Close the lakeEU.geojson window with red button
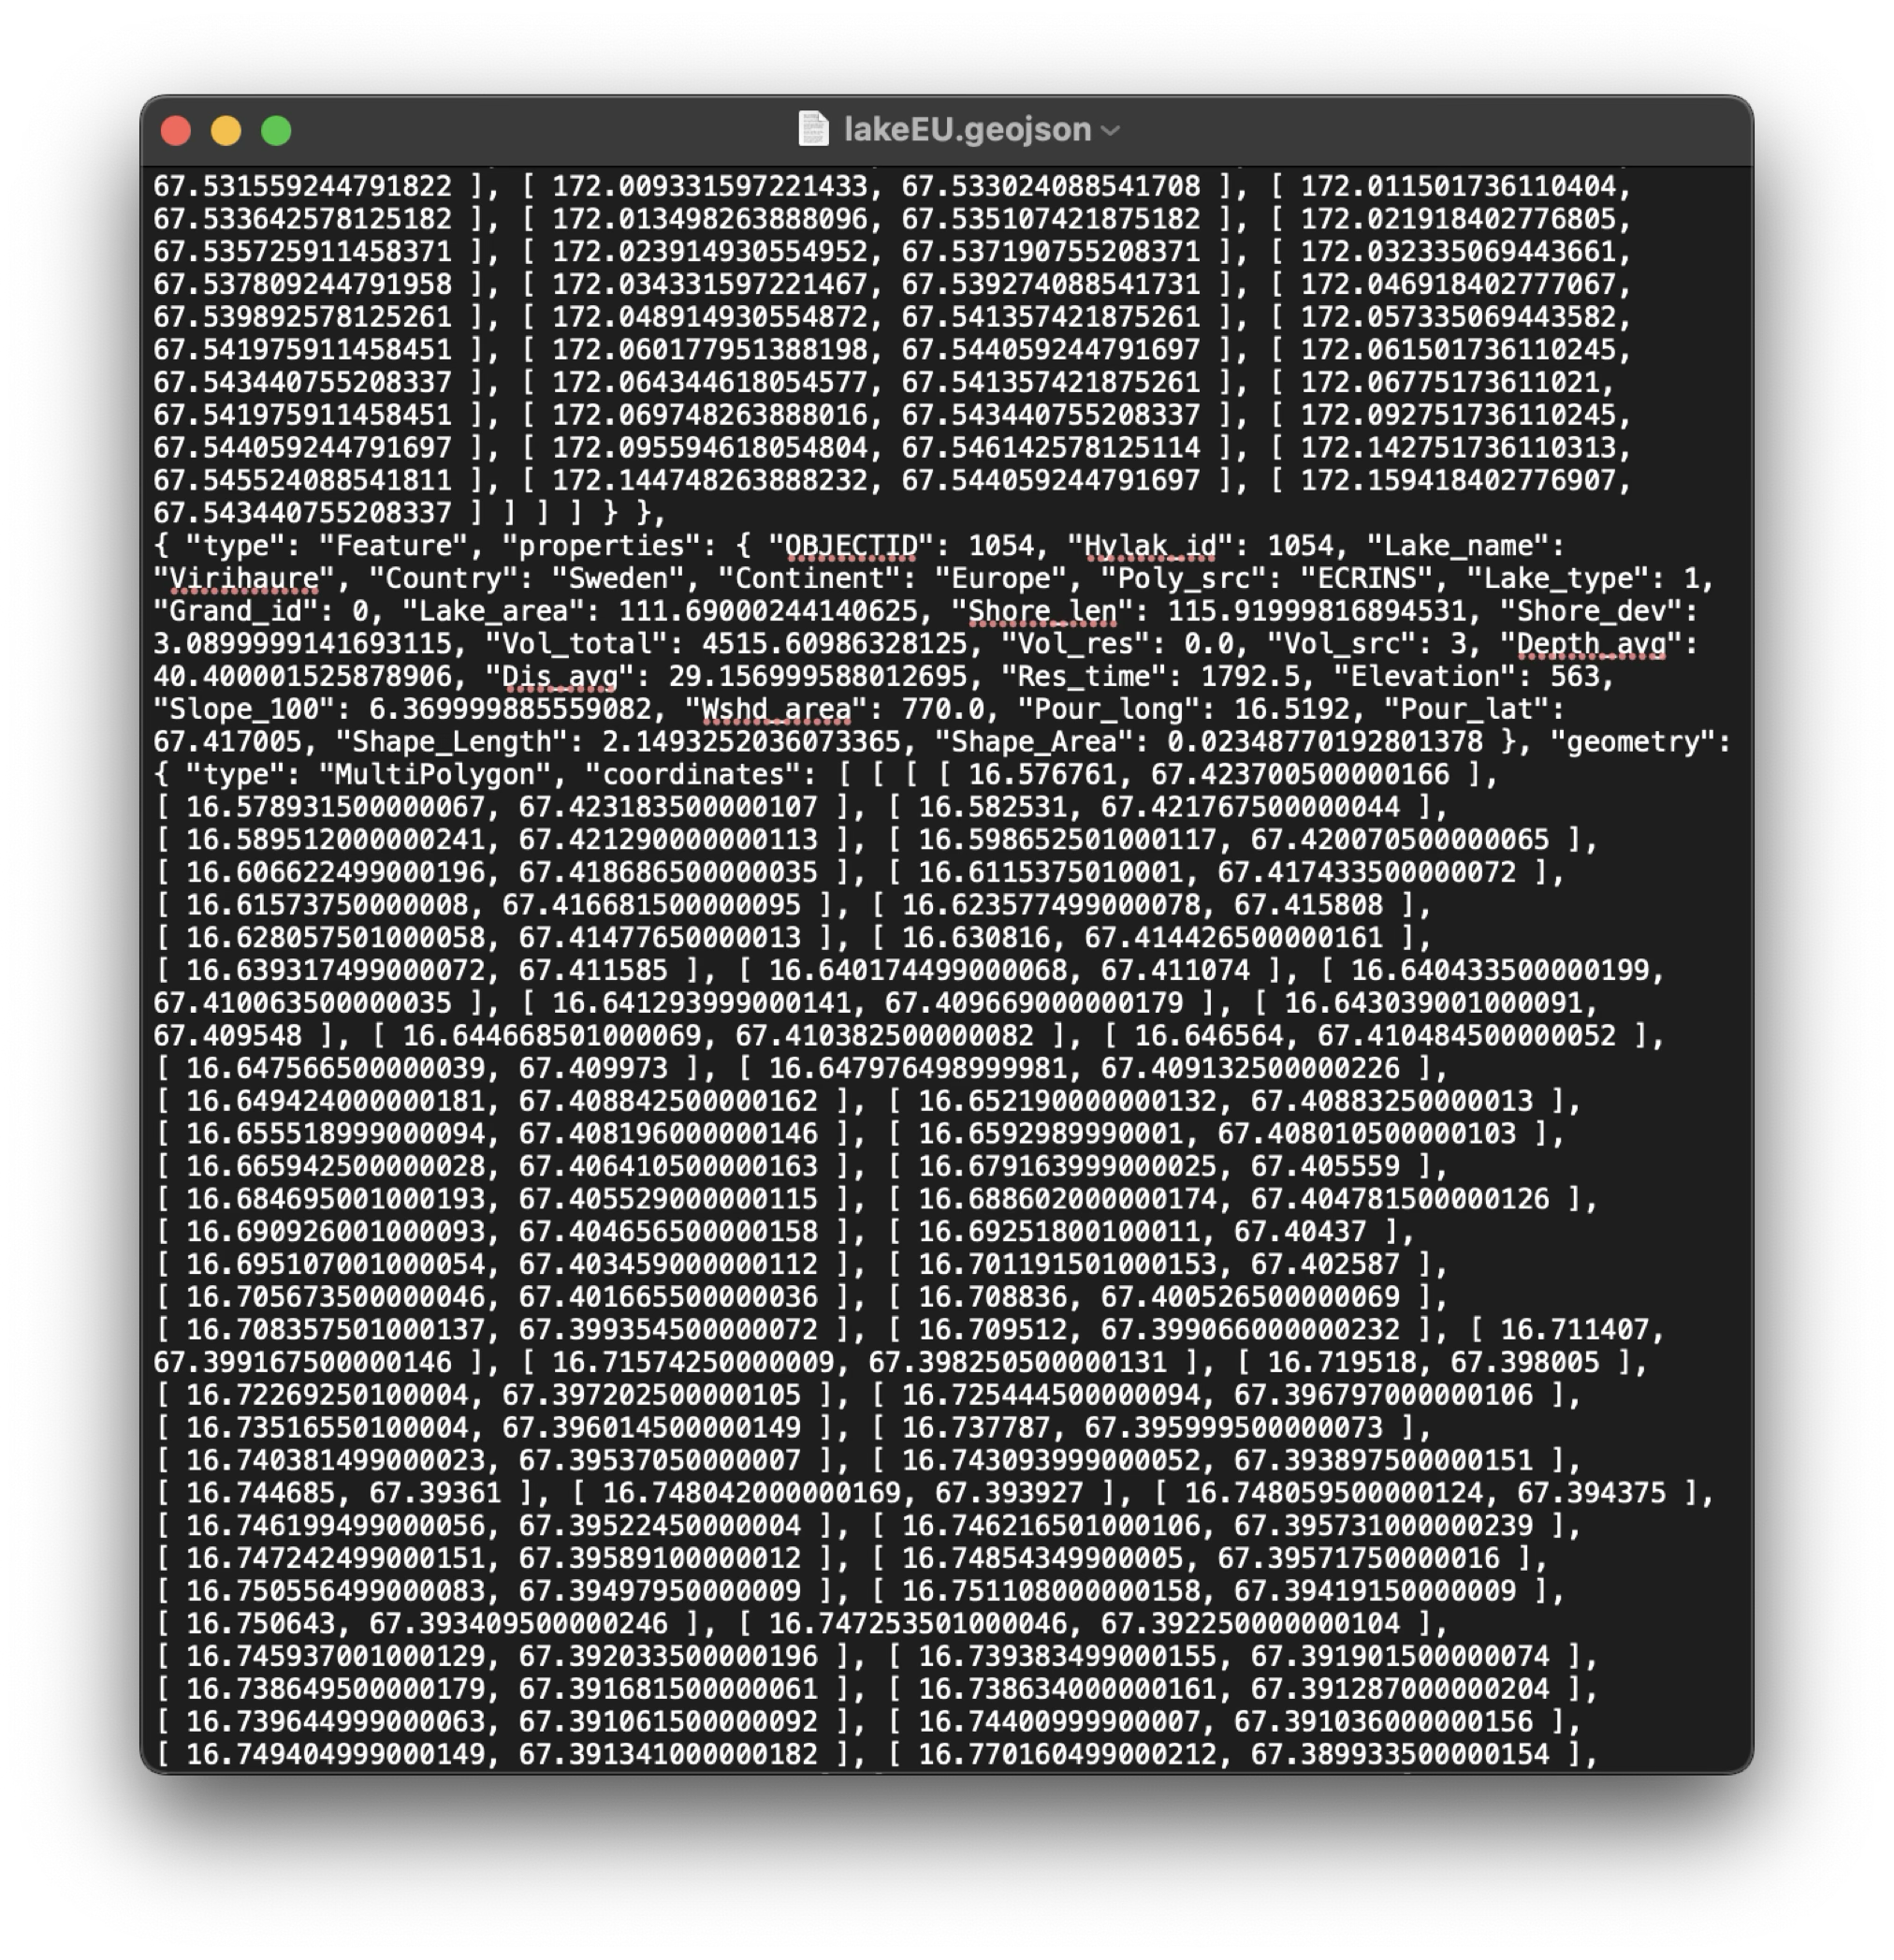1894x1960 pixels. (176, 131)
